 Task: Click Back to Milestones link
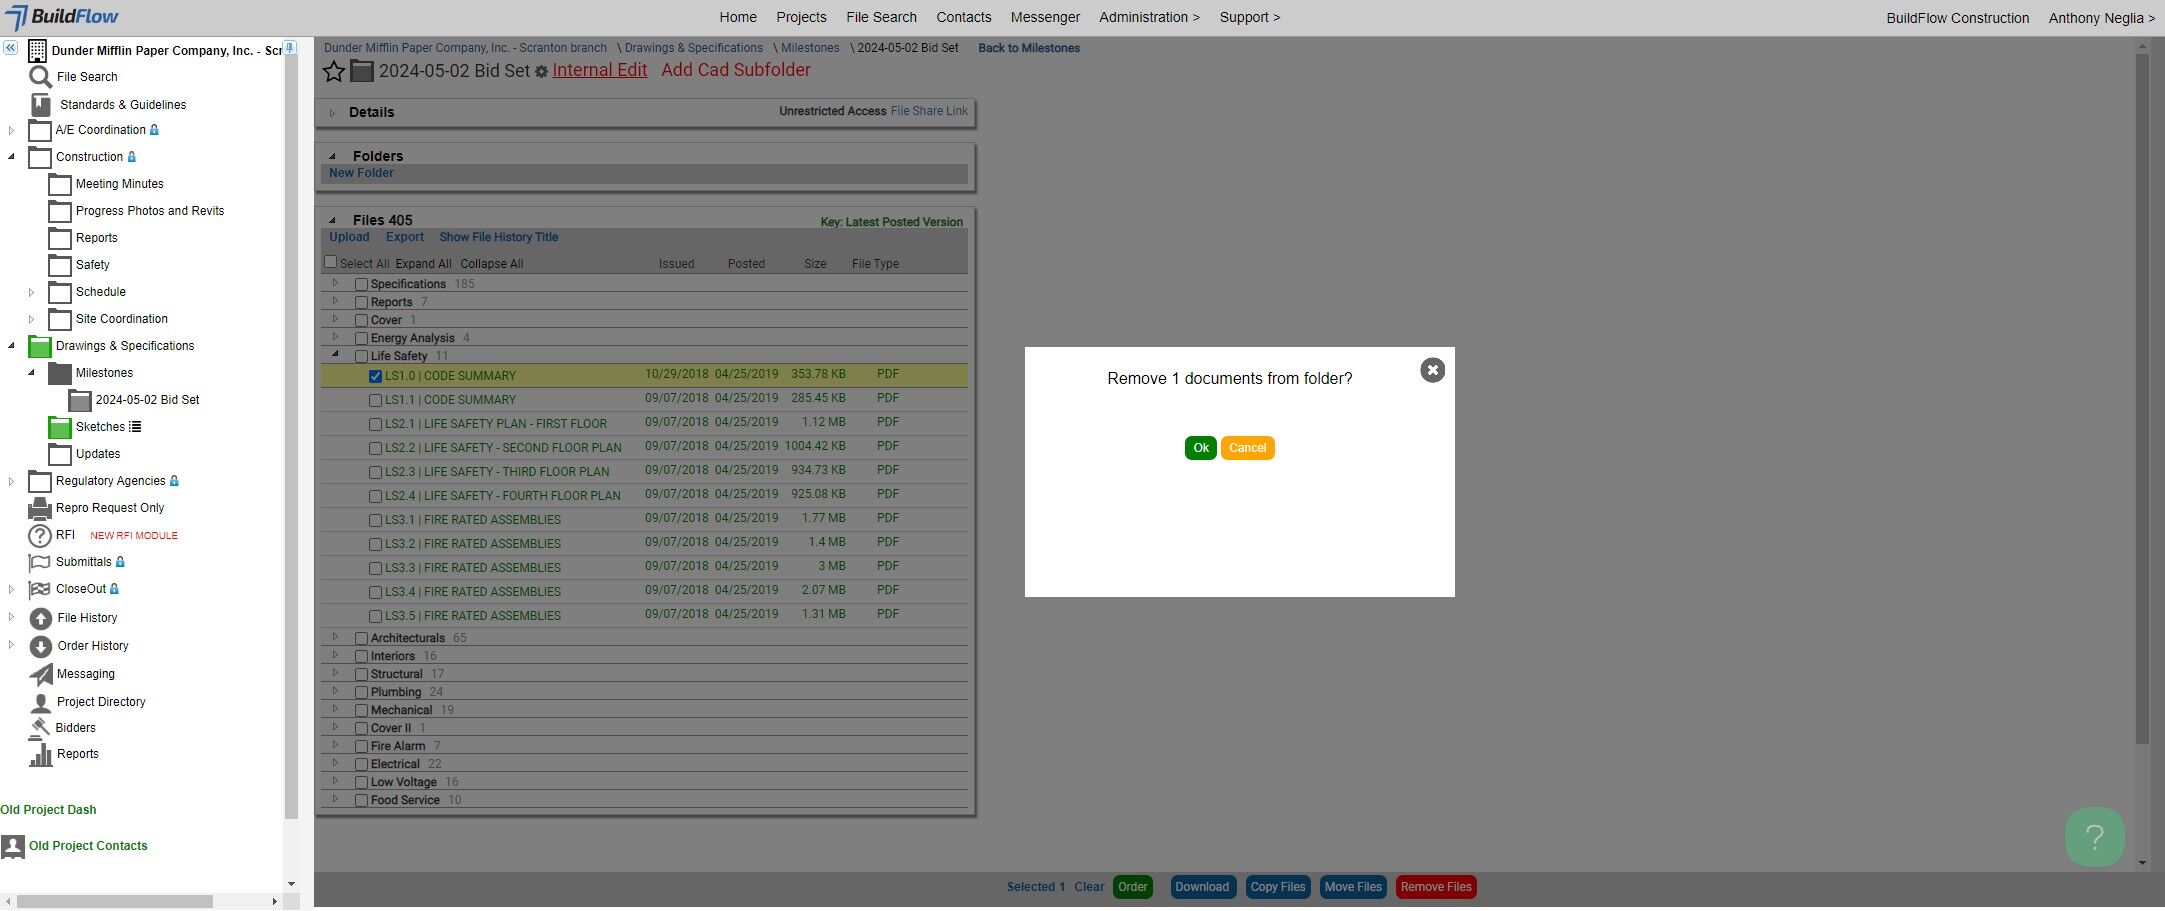[1029, 48]
